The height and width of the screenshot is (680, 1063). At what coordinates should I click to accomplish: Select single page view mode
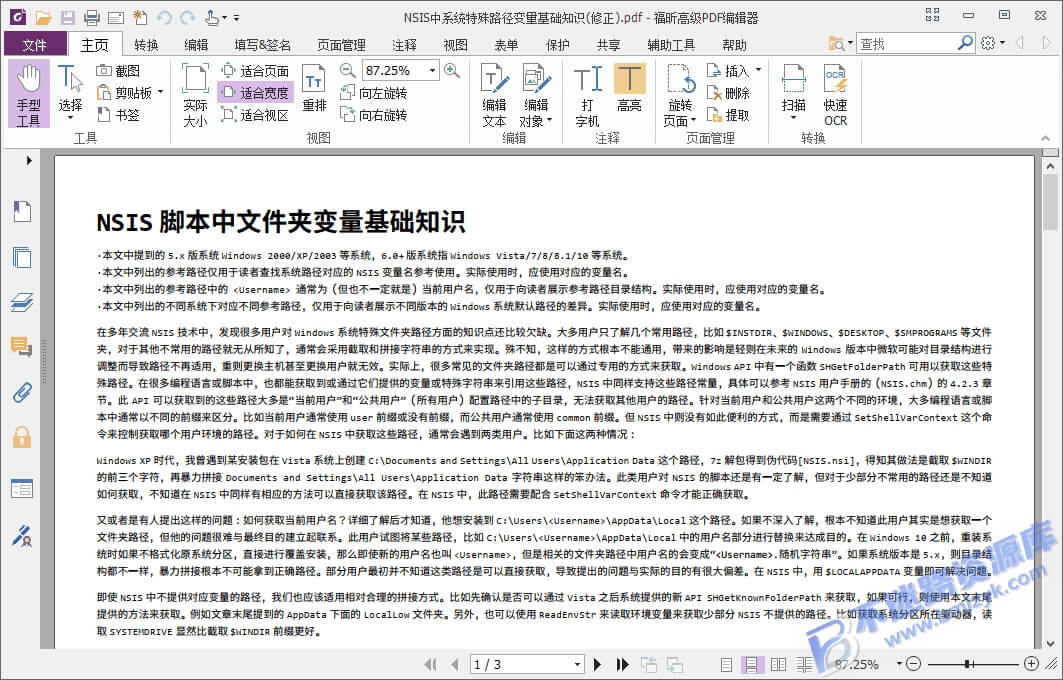tap(726, 664)
